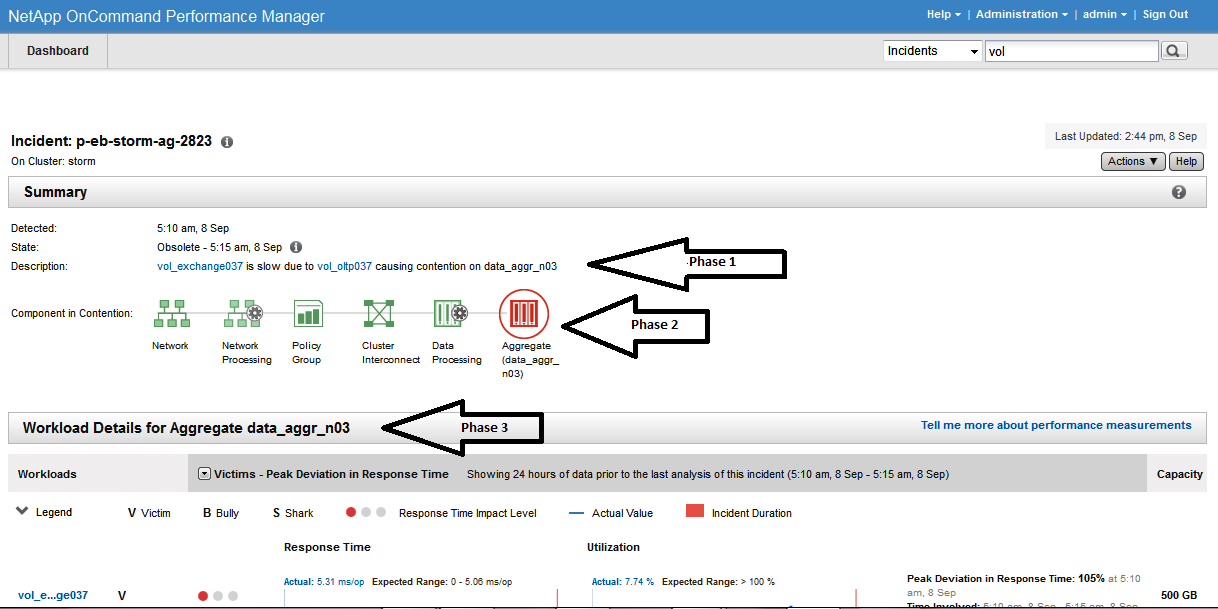Click the 'On Cluster: storm' text
Viewport: 1218px width, 609px height.
point(53,161)
